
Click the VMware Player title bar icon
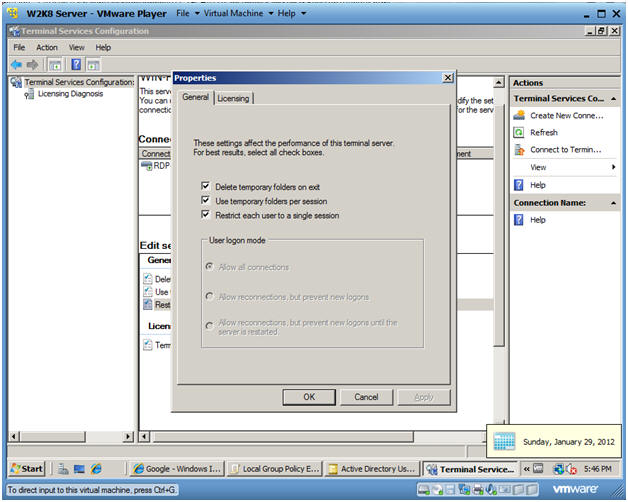click(x=13, y=13)
